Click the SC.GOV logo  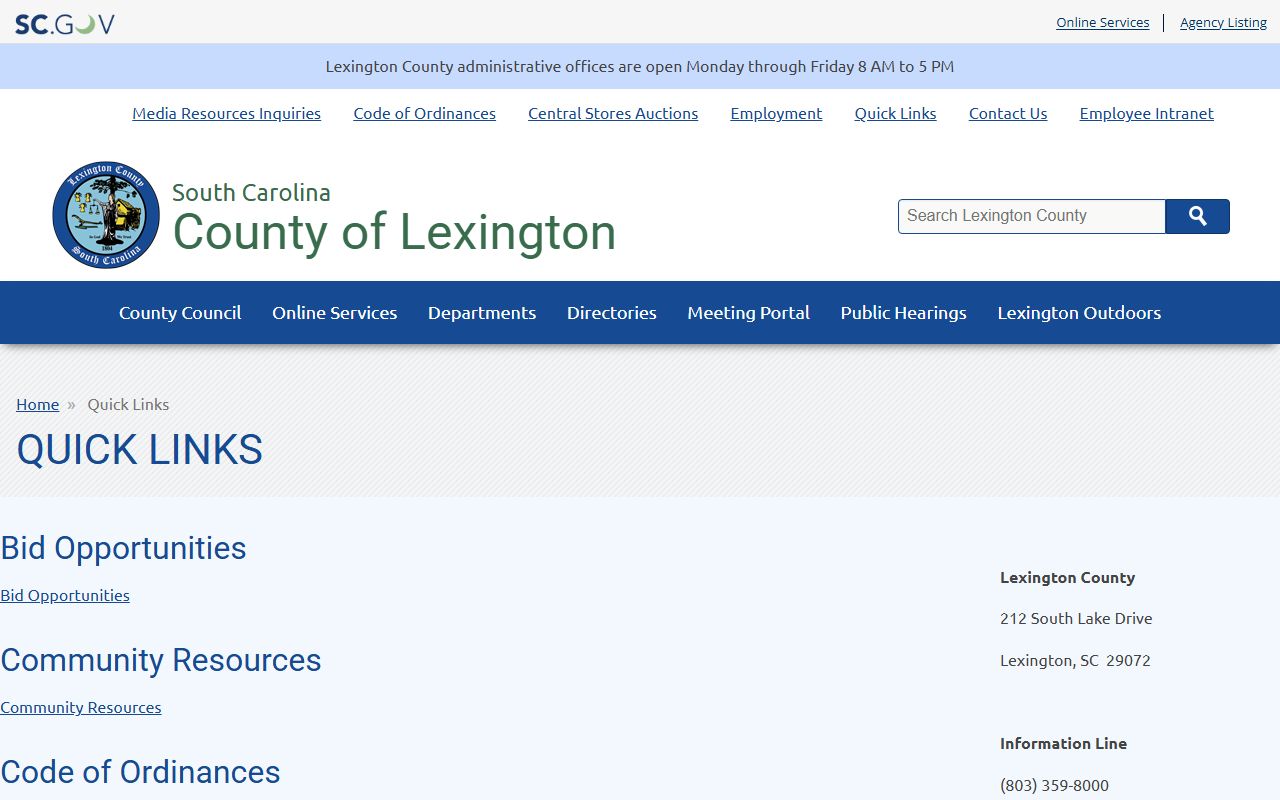65,23
